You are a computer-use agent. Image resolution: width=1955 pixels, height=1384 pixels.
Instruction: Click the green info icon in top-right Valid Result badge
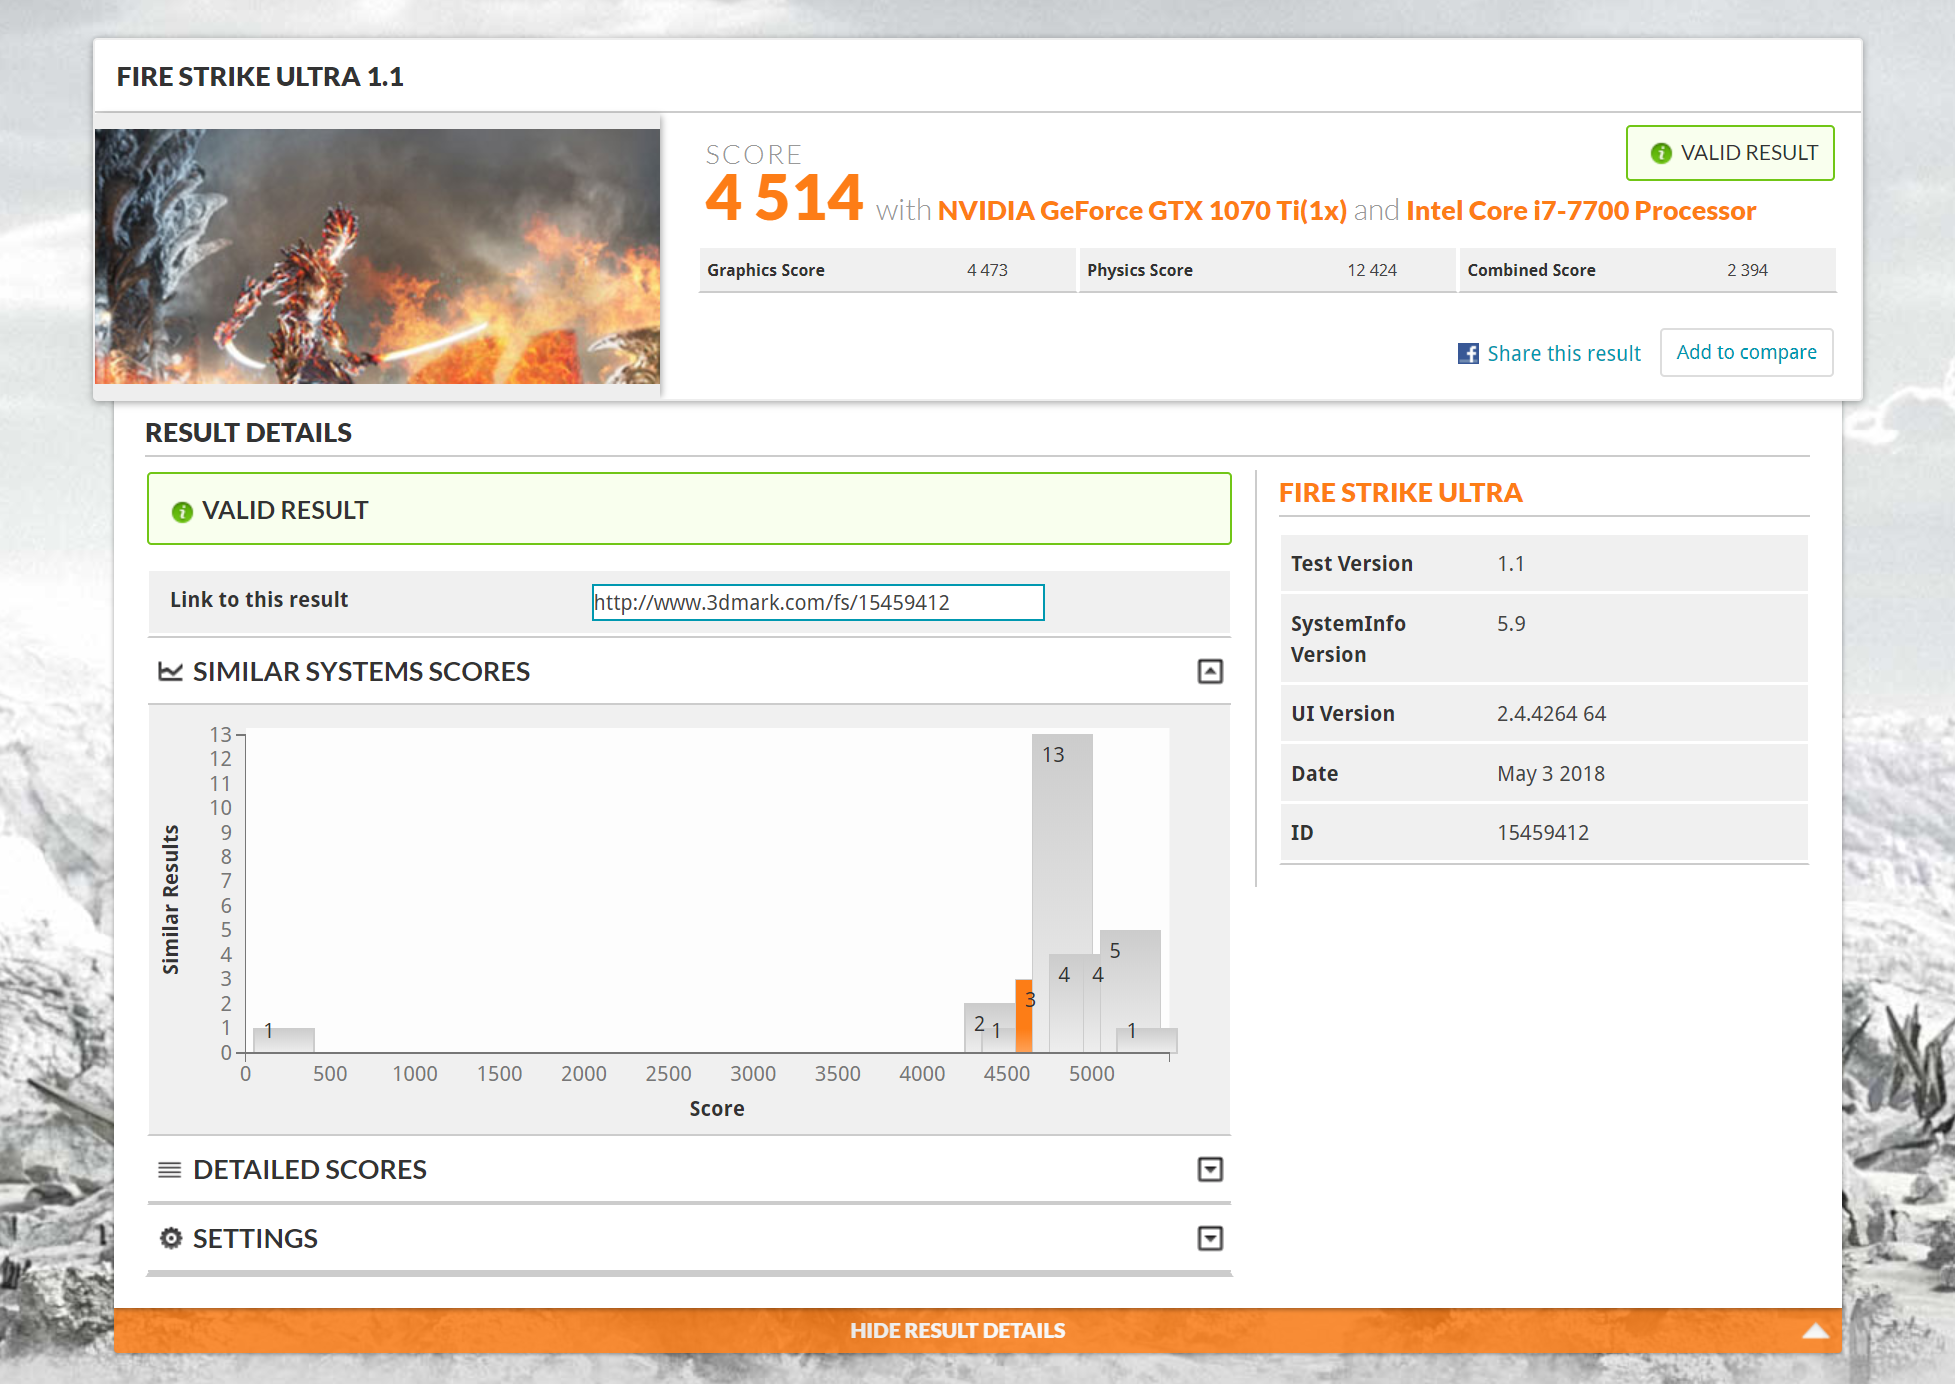tap(1661, 153)
